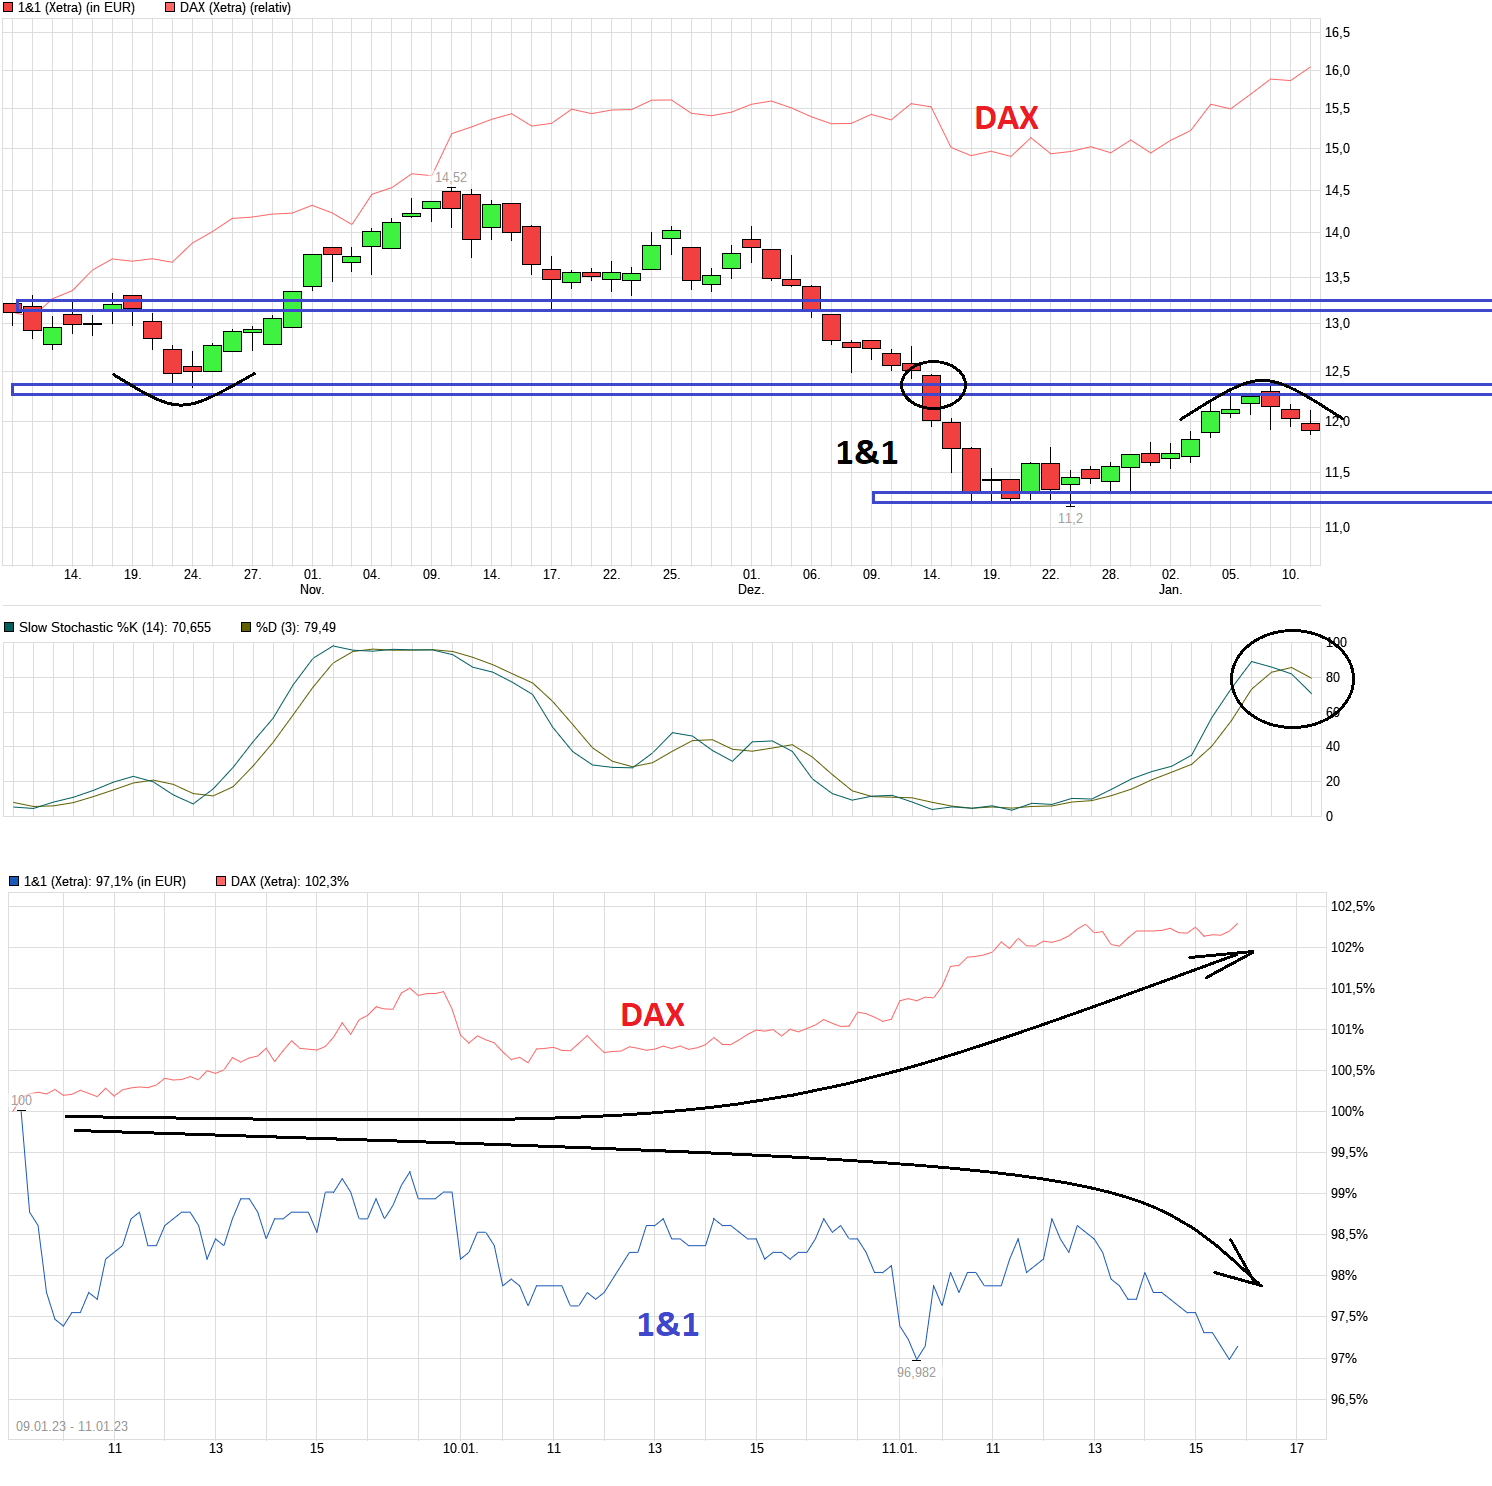Image resolution: width=1492 pixels, height=1486 pixels.
Task: Click the red DAX label in the candlestick chart
Action: (1006, 118)
